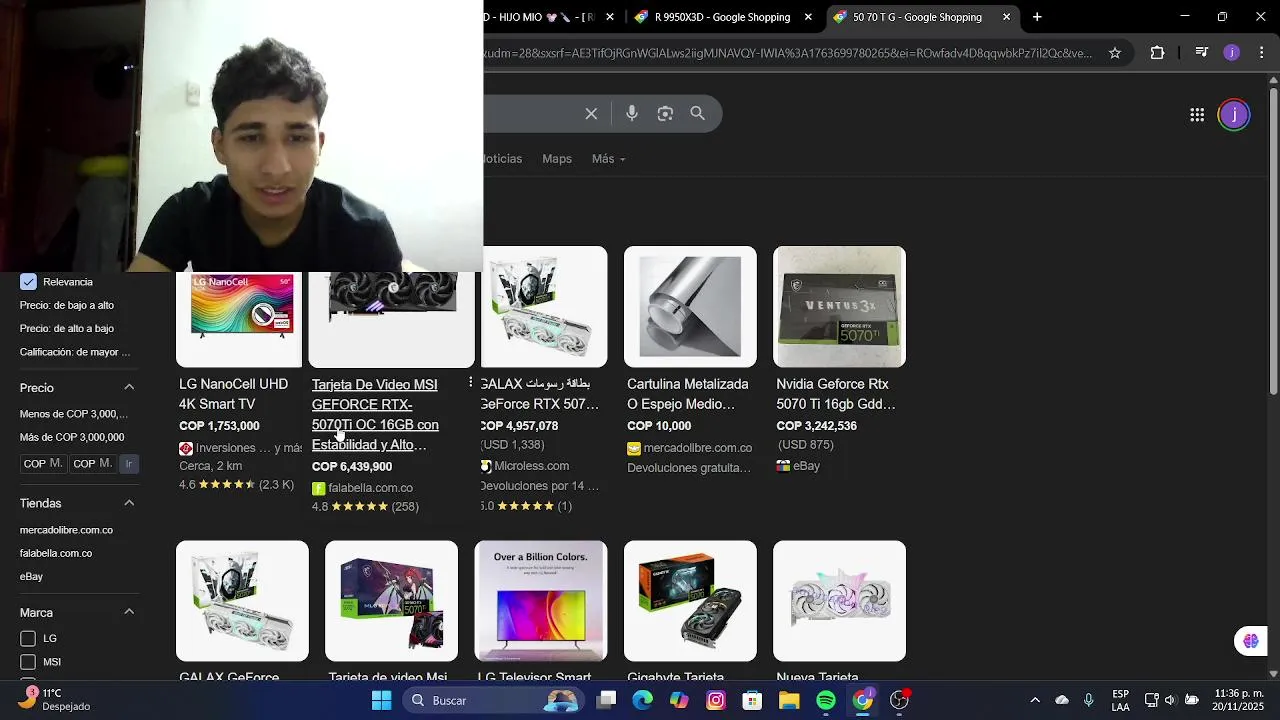Switch to the Maps search tab

click(557, 159)
